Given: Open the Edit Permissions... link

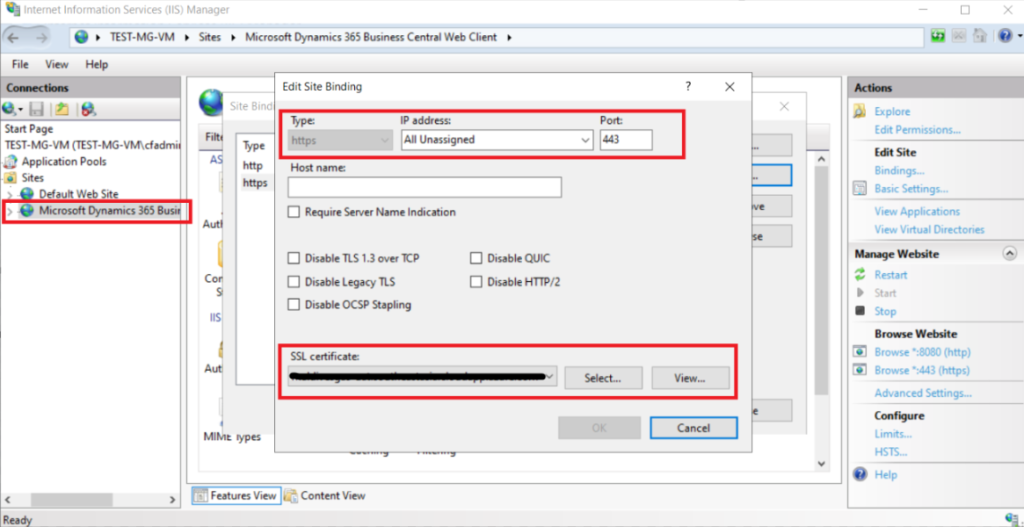Looking at the screenshot, I should coord(918,130).
